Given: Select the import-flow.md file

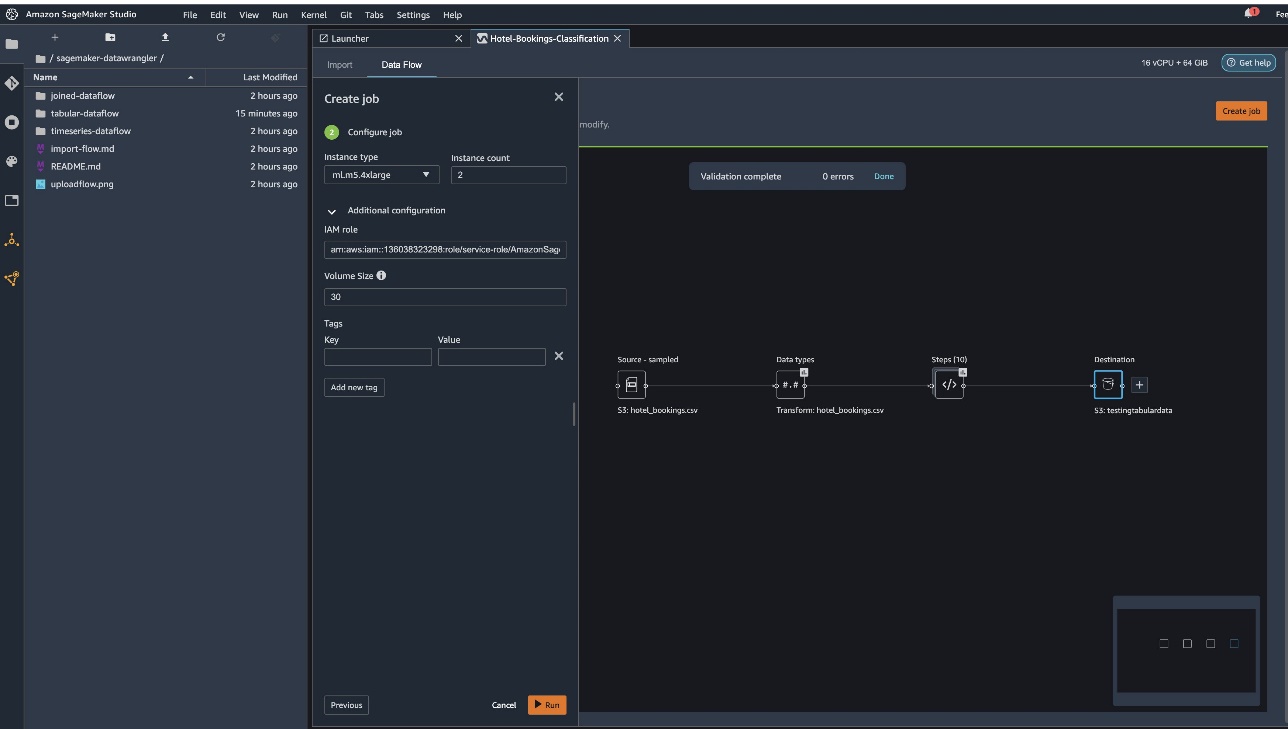Looking at the screenshot, I should pos(165,149).
